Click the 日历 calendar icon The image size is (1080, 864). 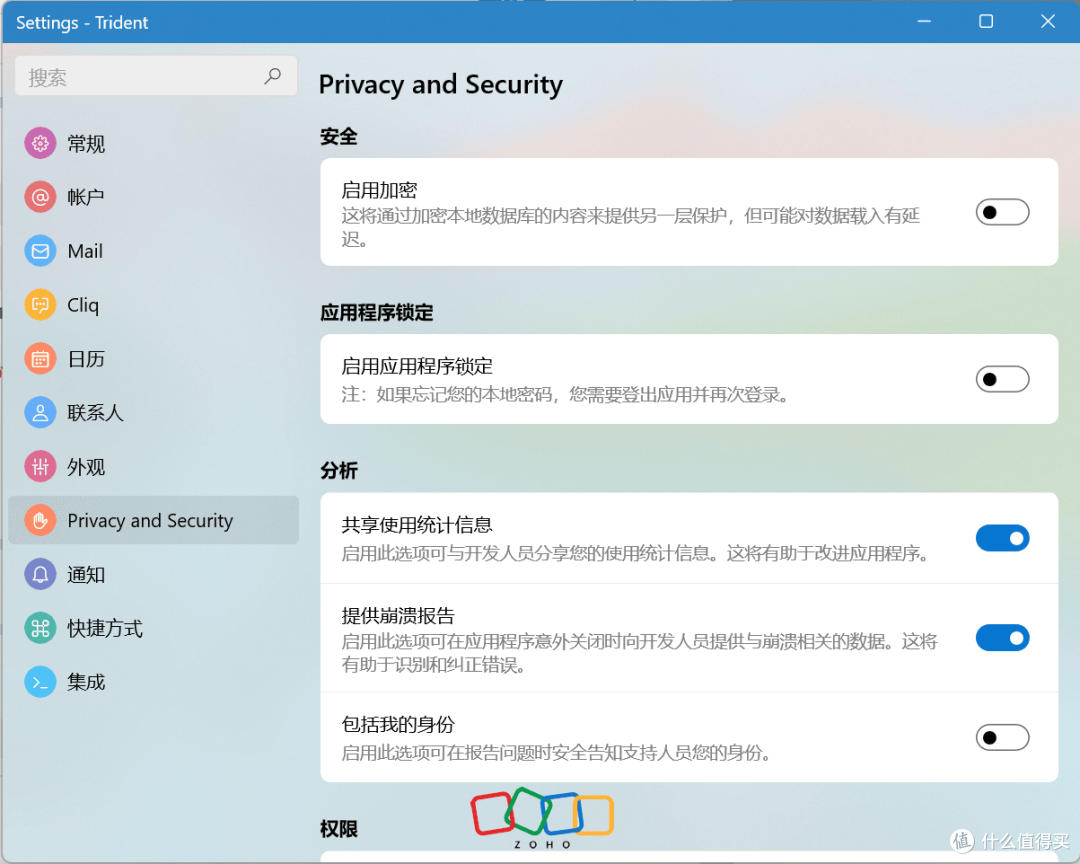point(40,358)
